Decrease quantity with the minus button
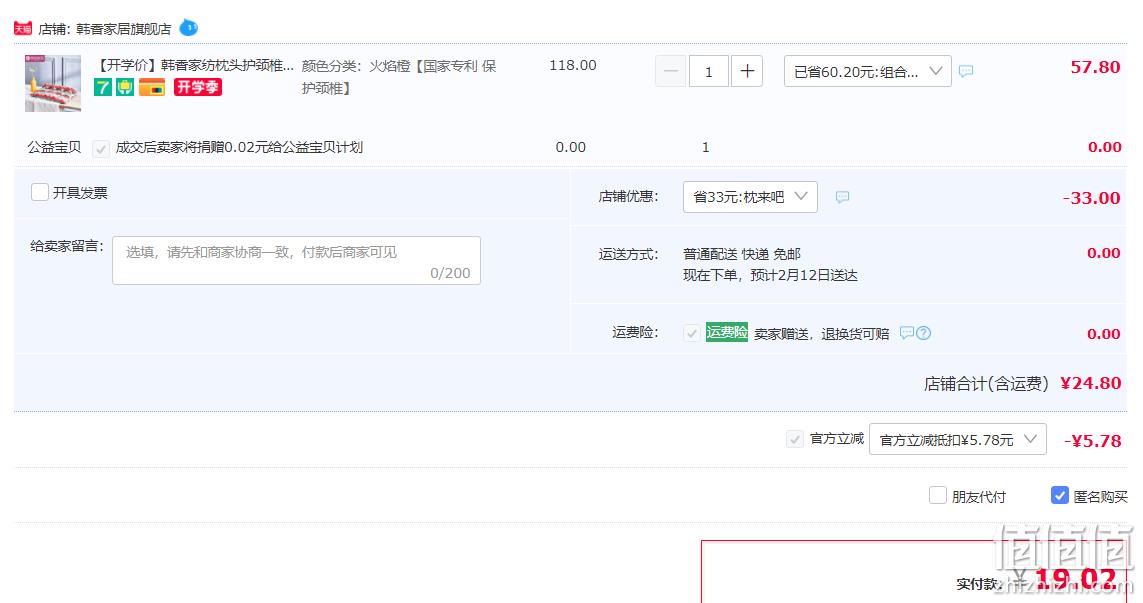Viewport: 1143px width, 603px height. (671, 71)
